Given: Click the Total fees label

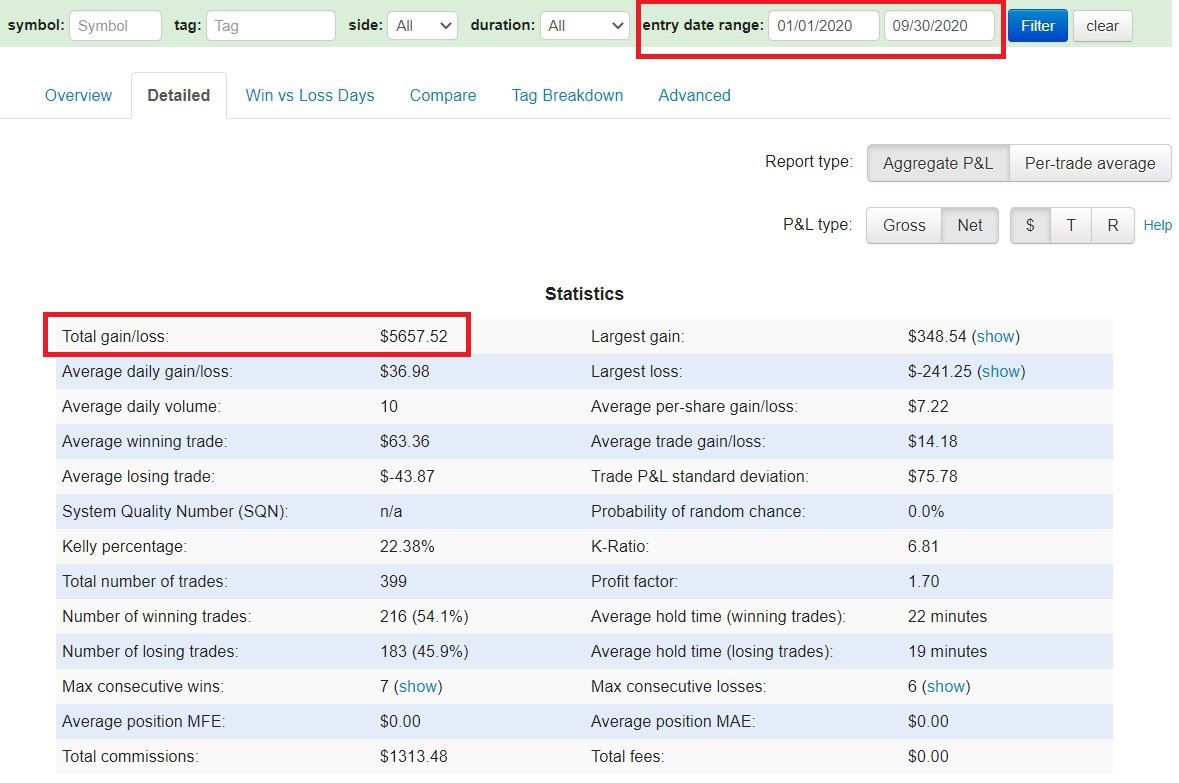Looking at the screenshot, I should [628, 757].
